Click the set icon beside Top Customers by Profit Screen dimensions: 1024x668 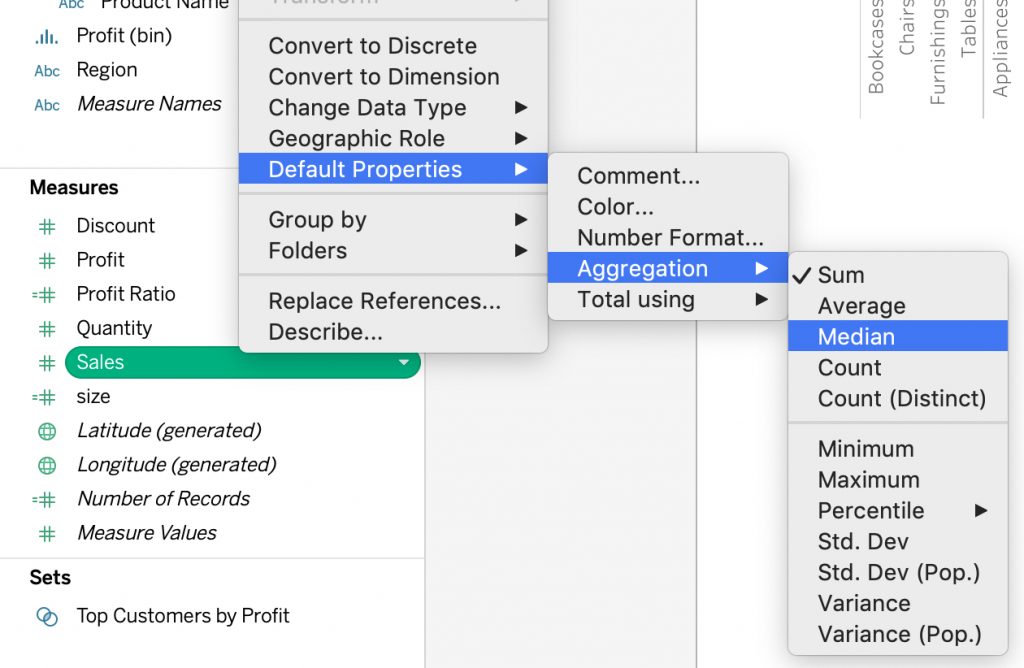[47, 616]
